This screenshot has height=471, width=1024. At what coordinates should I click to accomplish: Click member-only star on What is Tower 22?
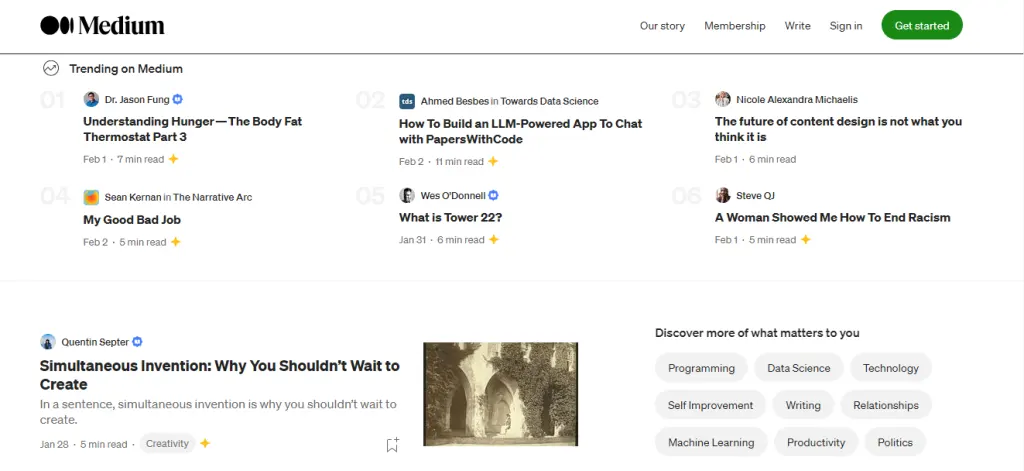[494, 240]
